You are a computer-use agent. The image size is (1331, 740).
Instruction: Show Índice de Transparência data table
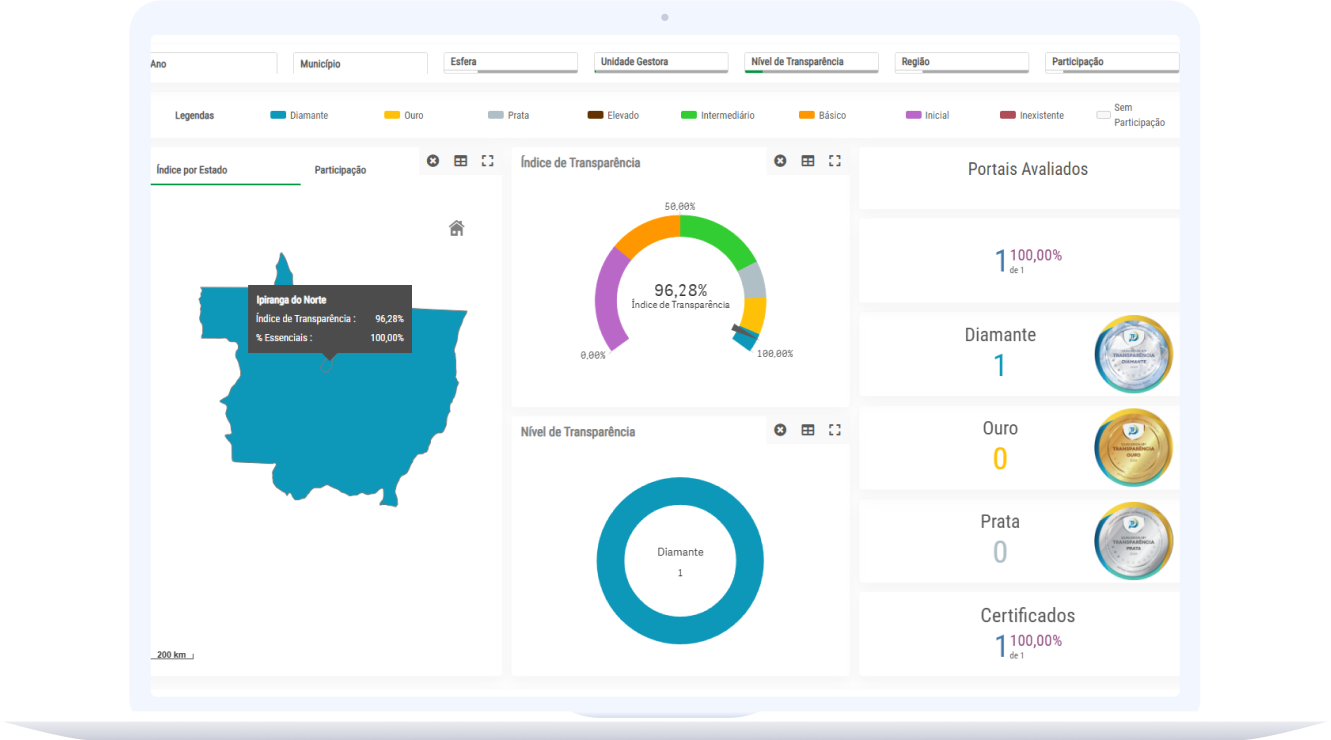[807, 161]
